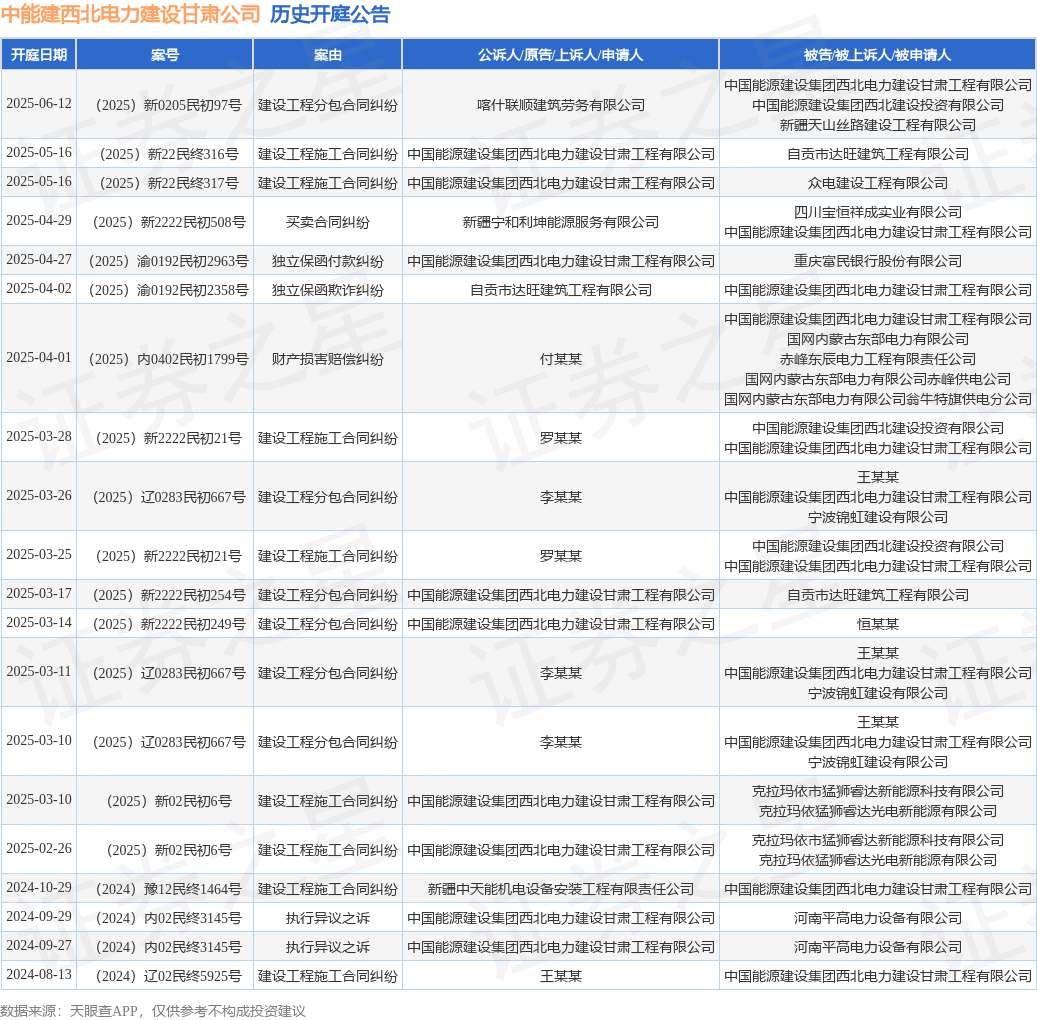This screenshot has height=1020, width=1037.
Task: Select the date cell 2024-10-29
Action: point(39,887)
